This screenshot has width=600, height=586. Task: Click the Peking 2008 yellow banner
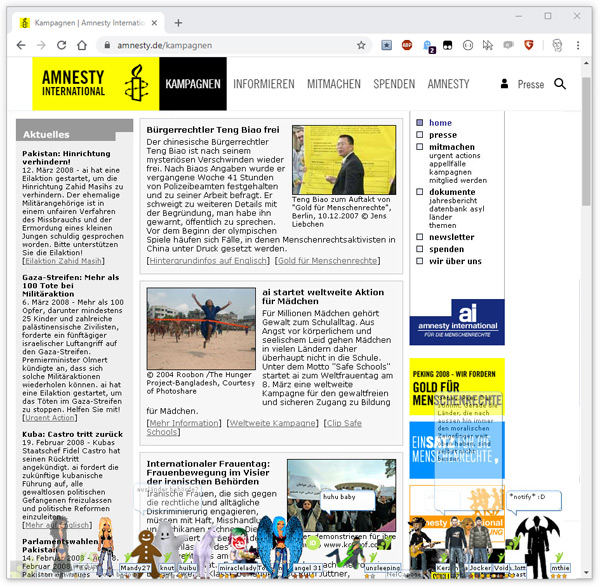tap(457, 387)
